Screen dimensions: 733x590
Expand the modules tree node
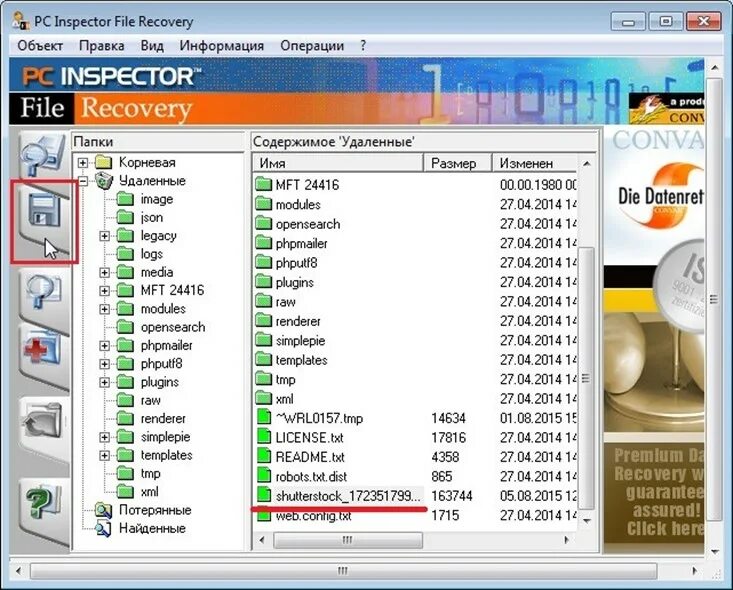tap(105, 309)
